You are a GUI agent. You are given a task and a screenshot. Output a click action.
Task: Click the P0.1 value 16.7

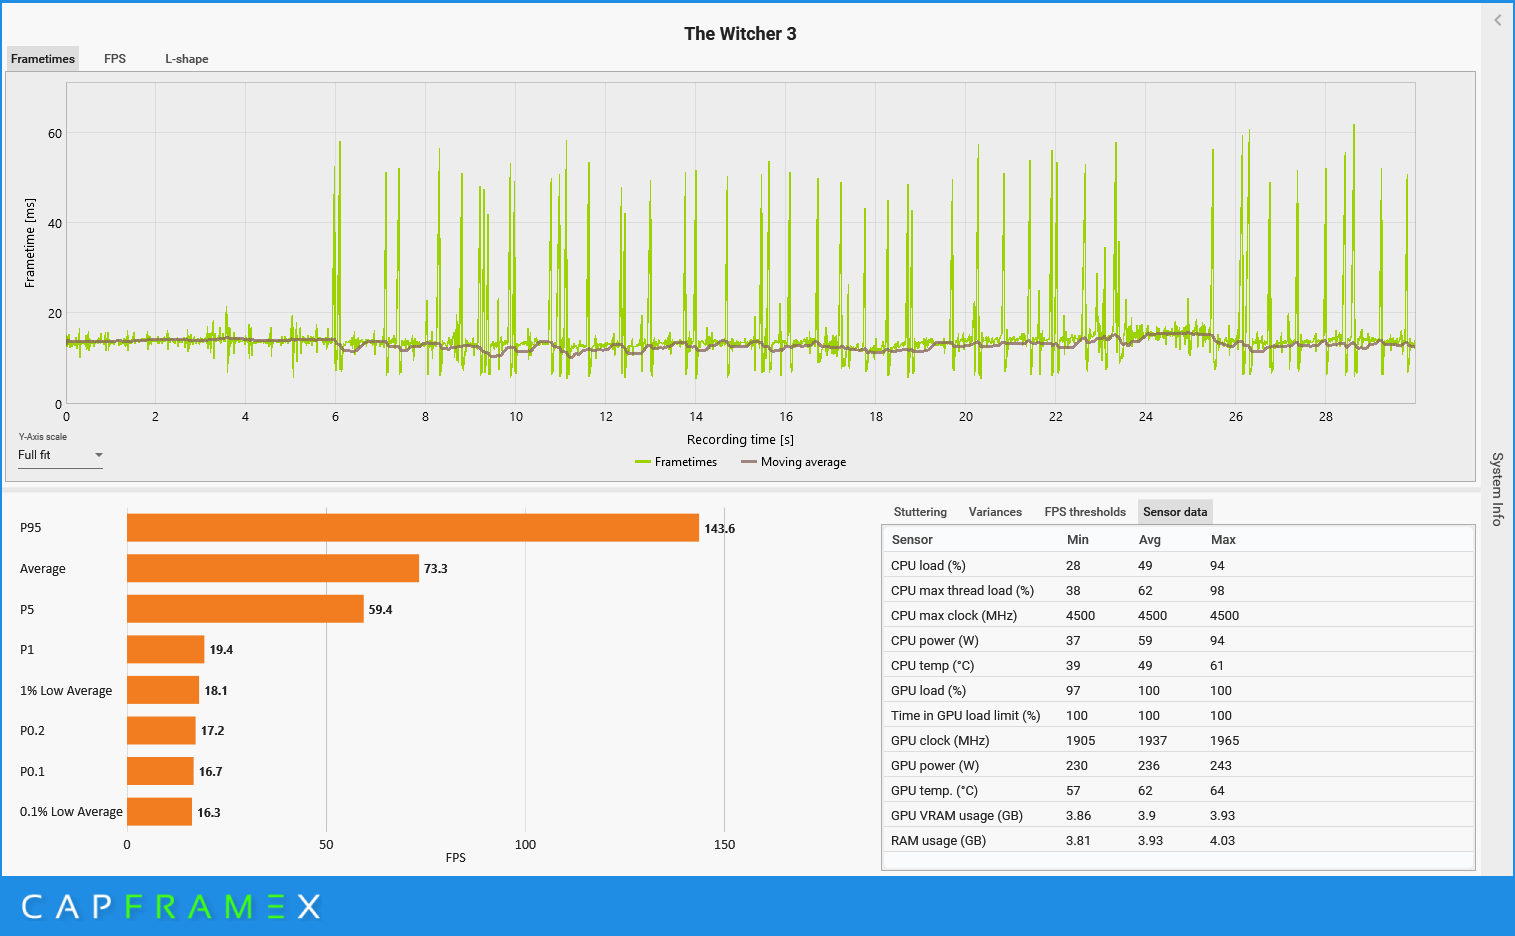[210, 772]
